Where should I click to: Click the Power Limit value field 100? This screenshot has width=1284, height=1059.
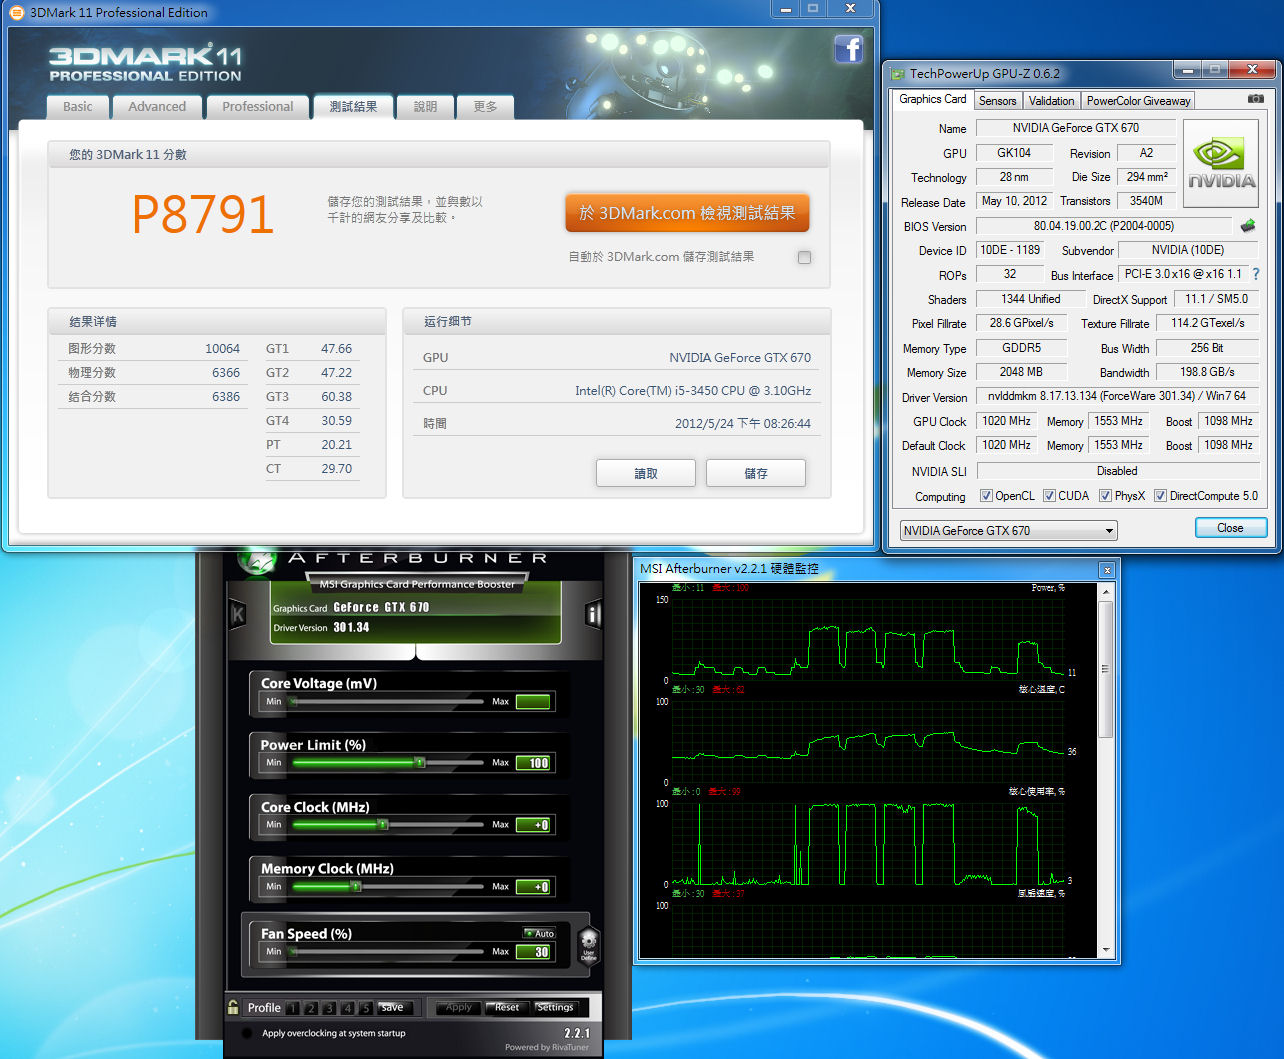[x=533, y=763]
